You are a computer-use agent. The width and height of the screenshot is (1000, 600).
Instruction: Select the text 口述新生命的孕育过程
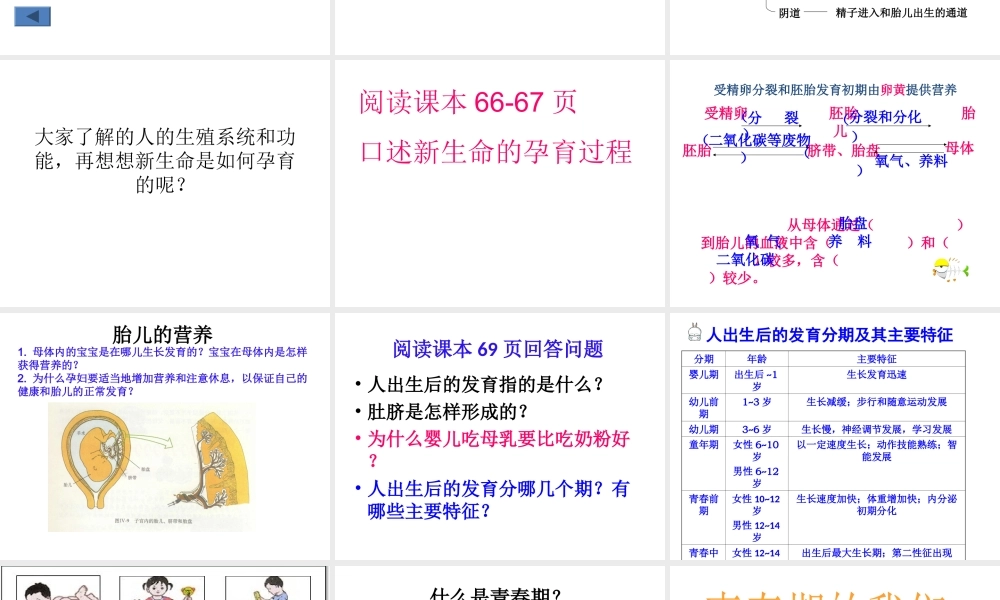pyautogui.click(x=496, y=152)
